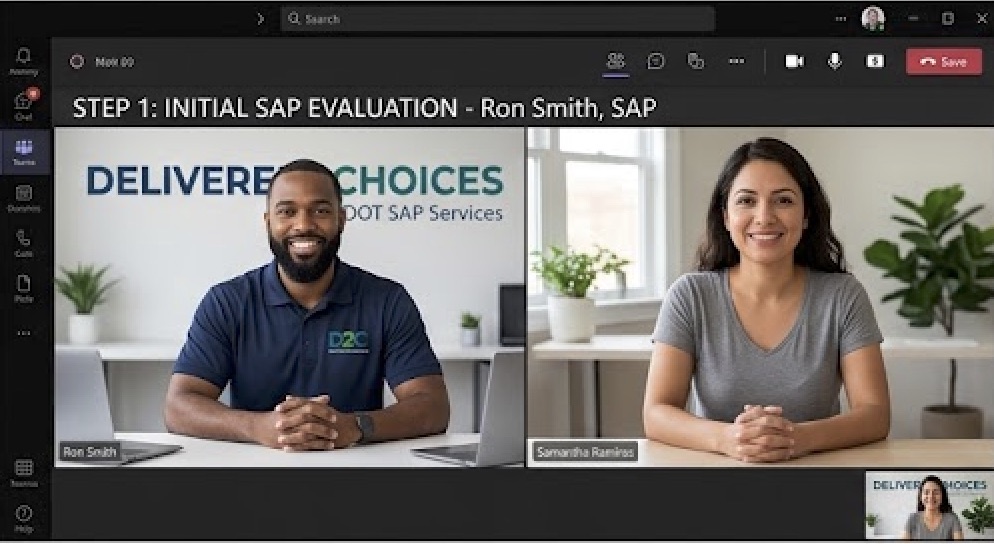
Task: Click the STEP 1 INITIAL SAP EVALUATION heading
Action: click(x=365, y=108)
